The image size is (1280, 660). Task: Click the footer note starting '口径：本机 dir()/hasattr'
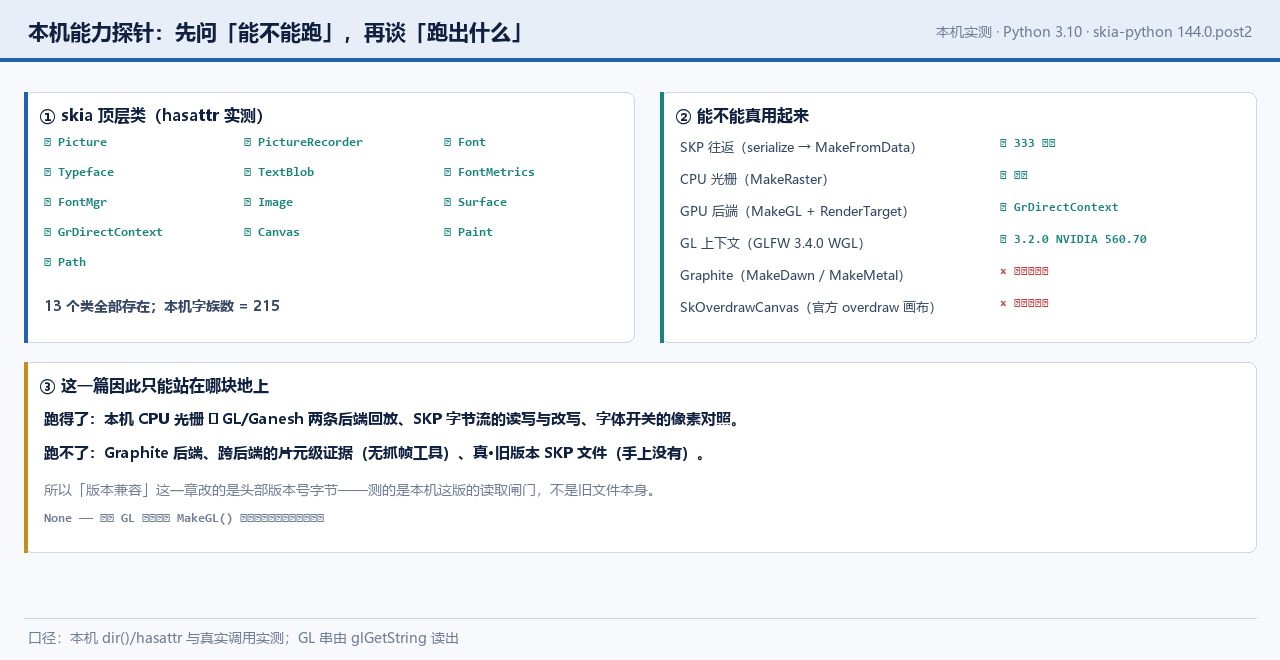pos(243,638)
